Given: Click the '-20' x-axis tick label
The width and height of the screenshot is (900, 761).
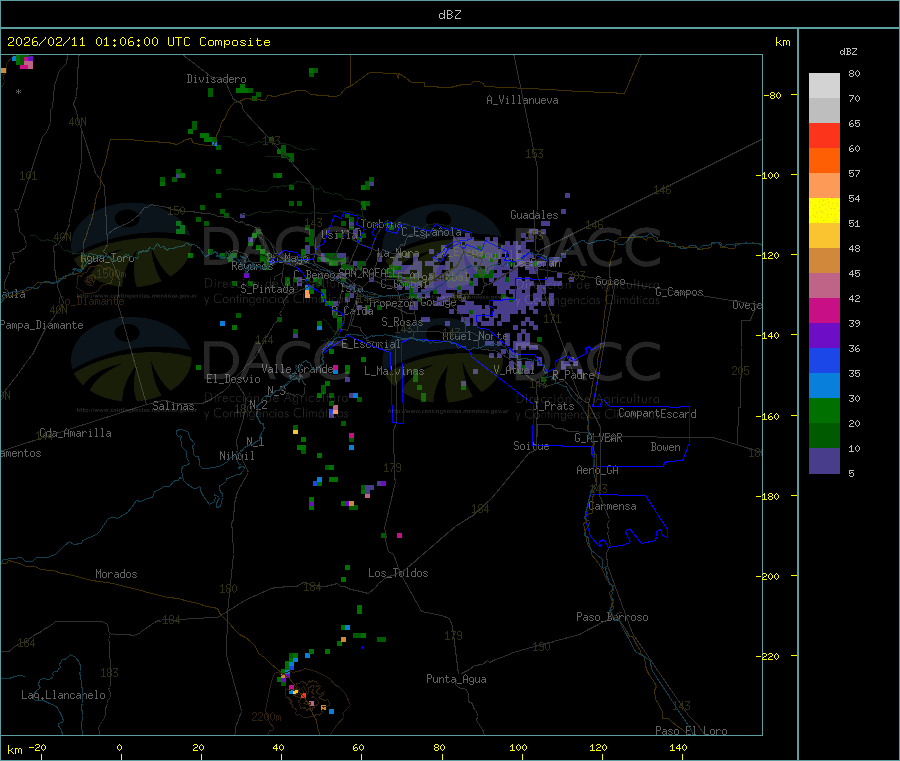Looking at the screenshot, I should pos(37,747).
